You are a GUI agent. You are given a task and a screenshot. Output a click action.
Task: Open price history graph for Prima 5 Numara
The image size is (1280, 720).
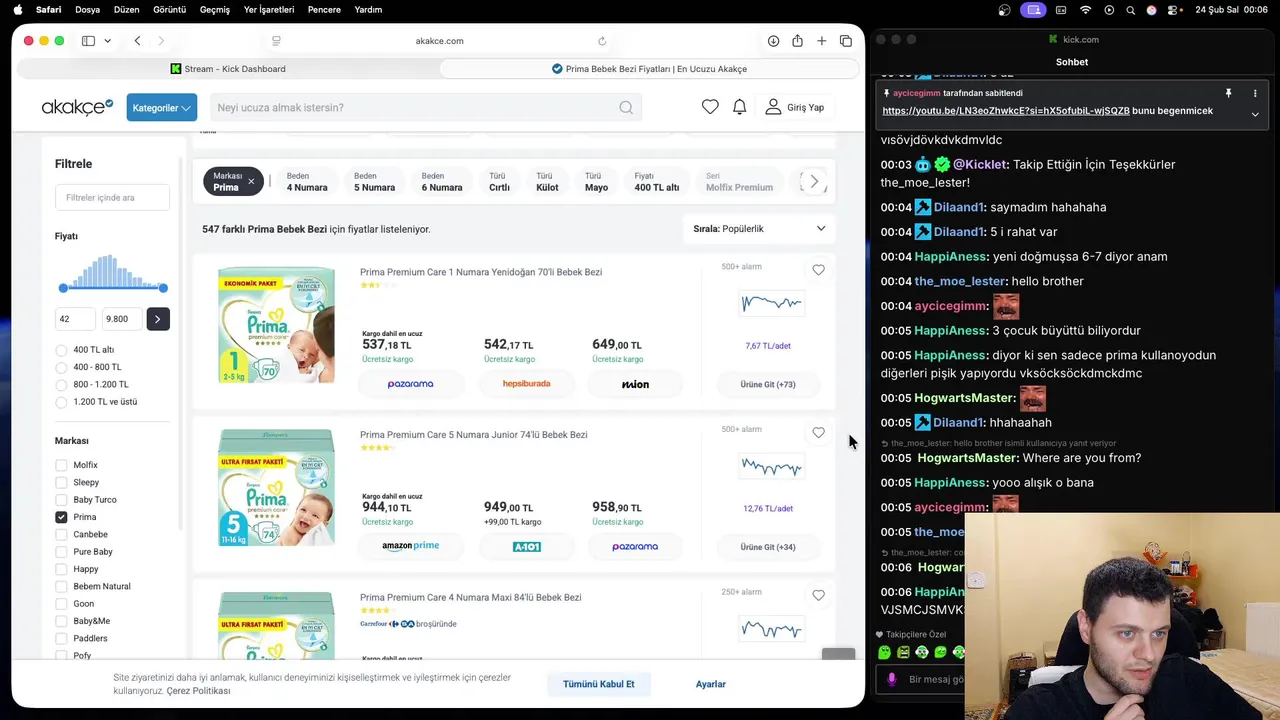point(771,466)
